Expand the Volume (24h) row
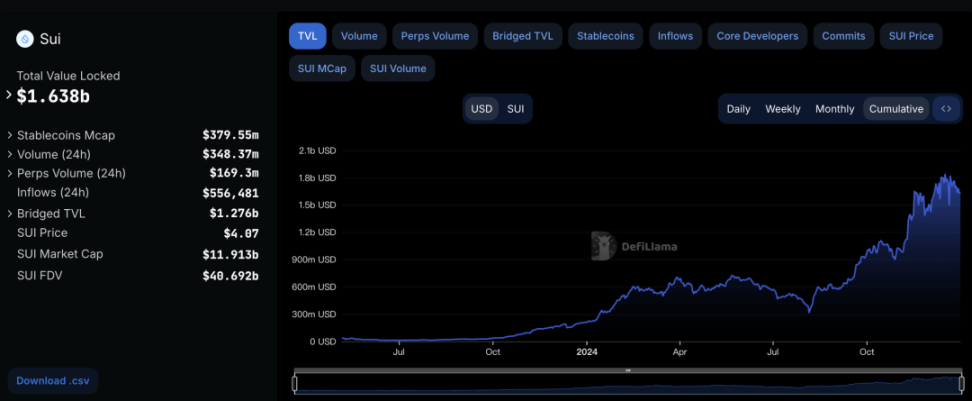This screenshot has height=401, width=972. 10,154
